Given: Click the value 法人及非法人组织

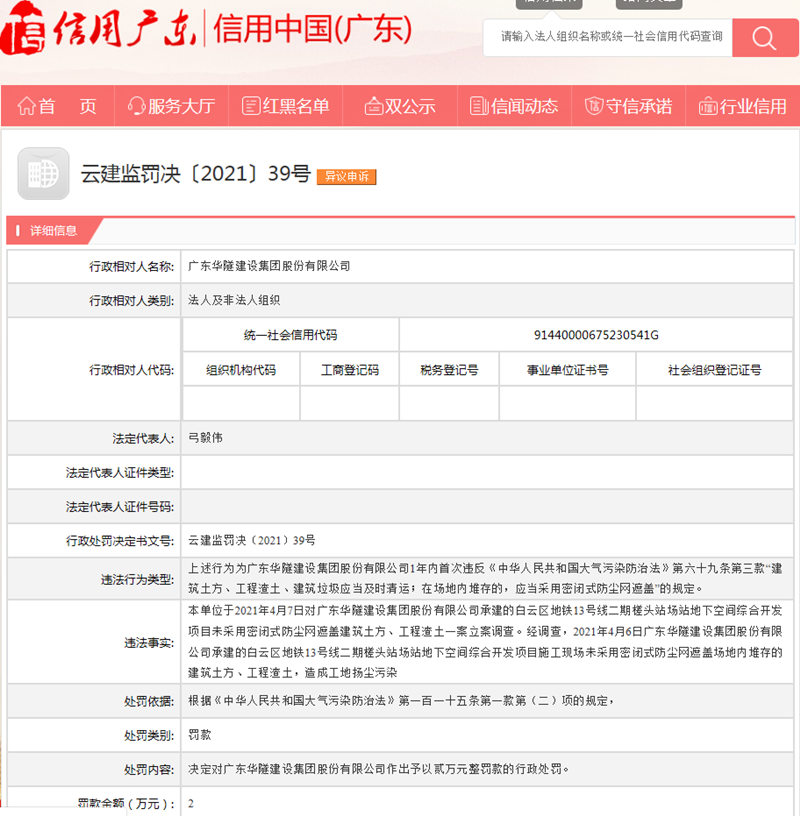Looking at the screenshot, I should (234, 300).
